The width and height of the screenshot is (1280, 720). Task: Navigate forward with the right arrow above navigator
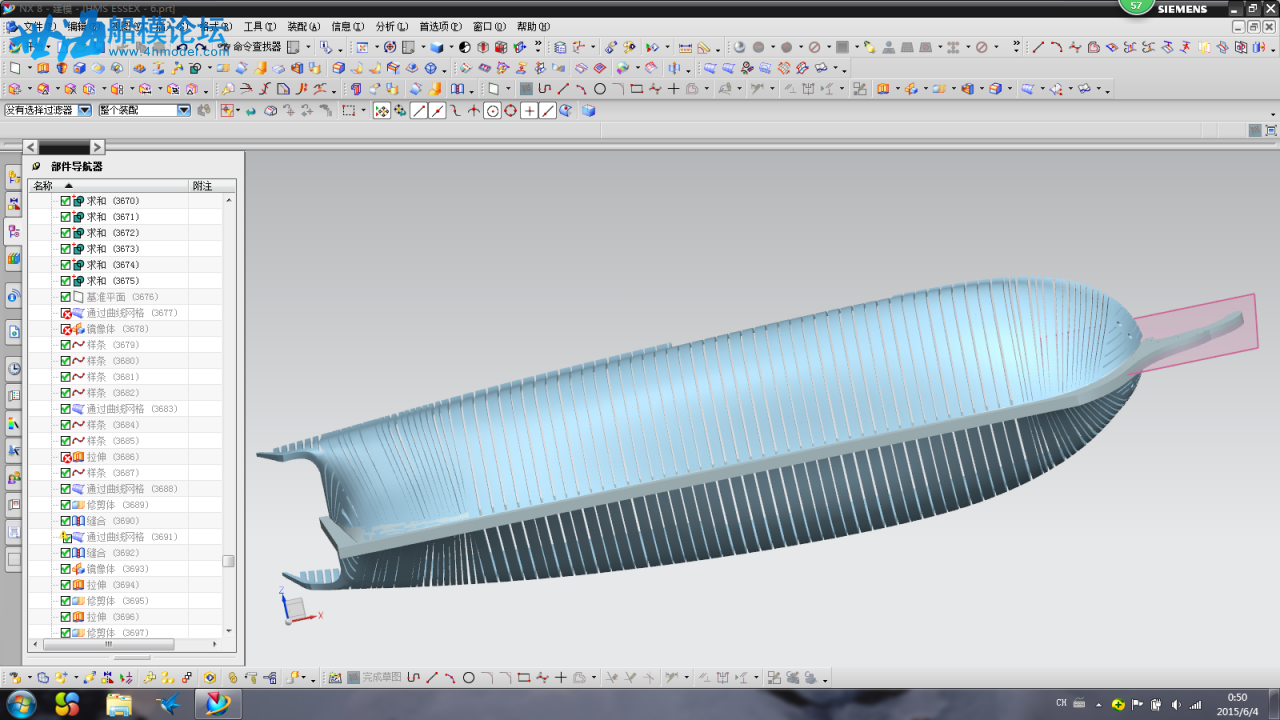[x=97, y=147]
